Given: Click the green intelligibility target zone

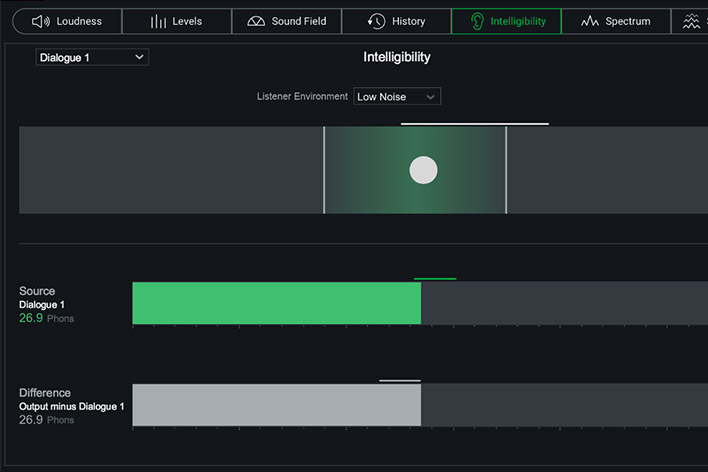Looking at the screenshot, I should pyautogui.click(x=415, y=170).
